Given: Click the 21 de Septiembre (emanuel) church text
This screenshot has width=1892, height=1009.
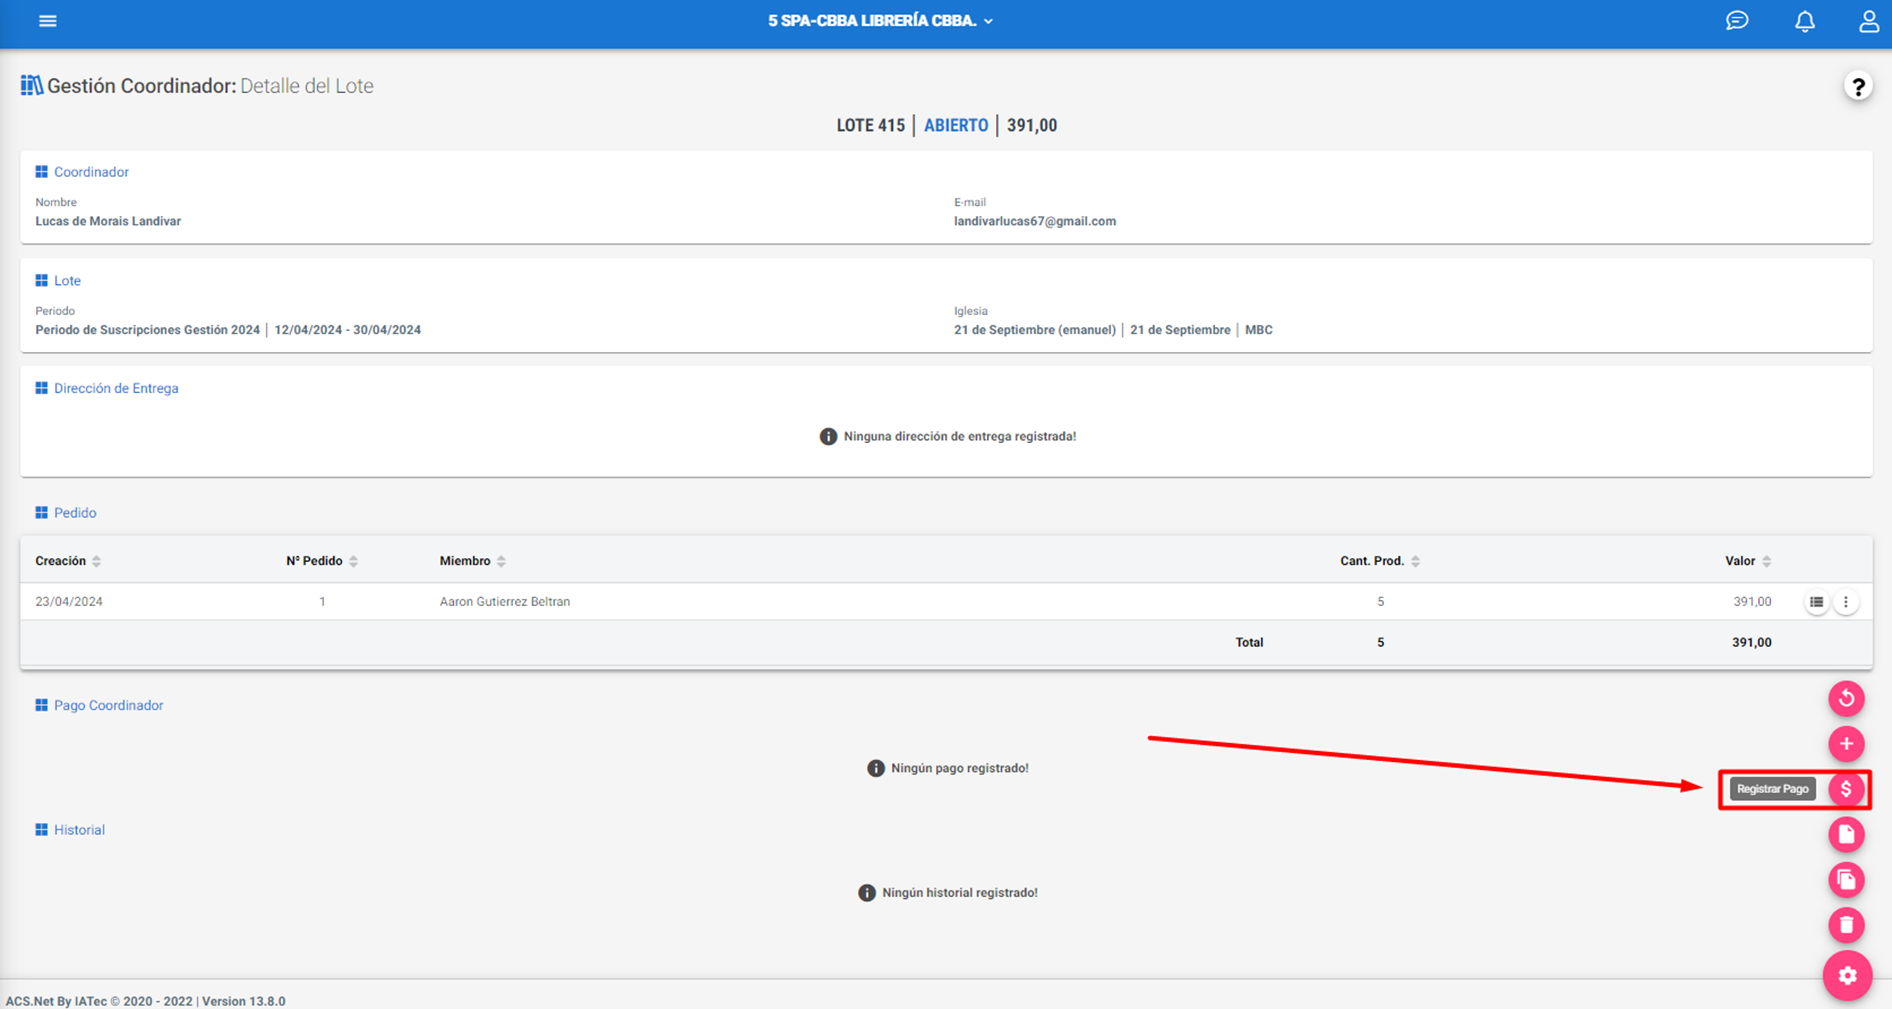Looking at the screenshot, I should pyautogui.click(x=1034, y=330).
